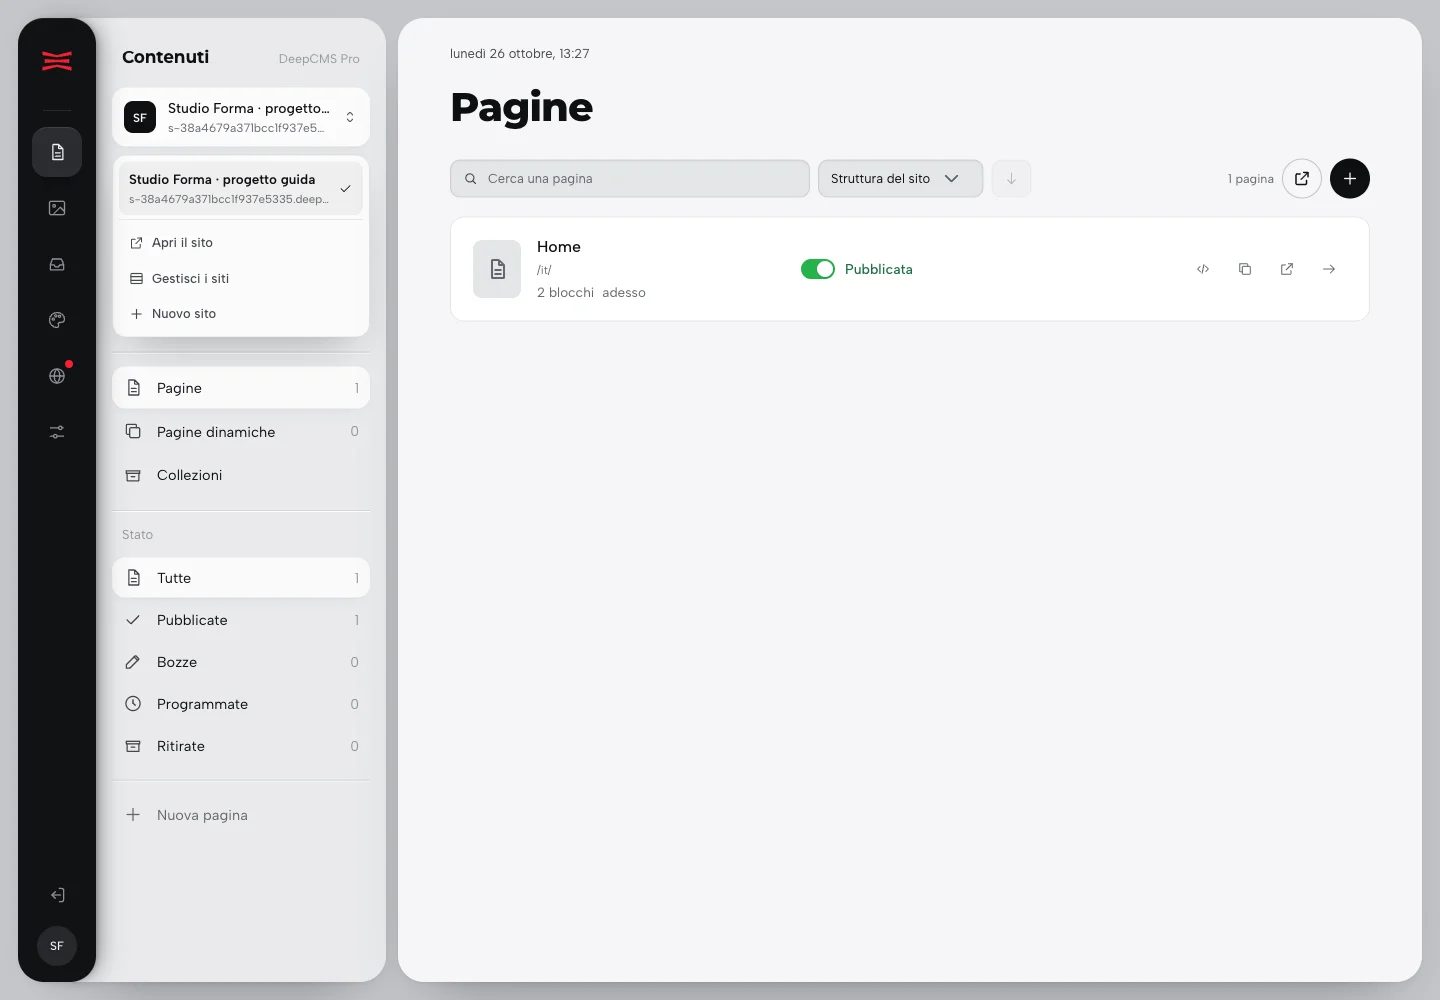Click the '1 pagina' count text
The width and height of the screenshot is (1440, 1000).
(x=1251, y=179)
